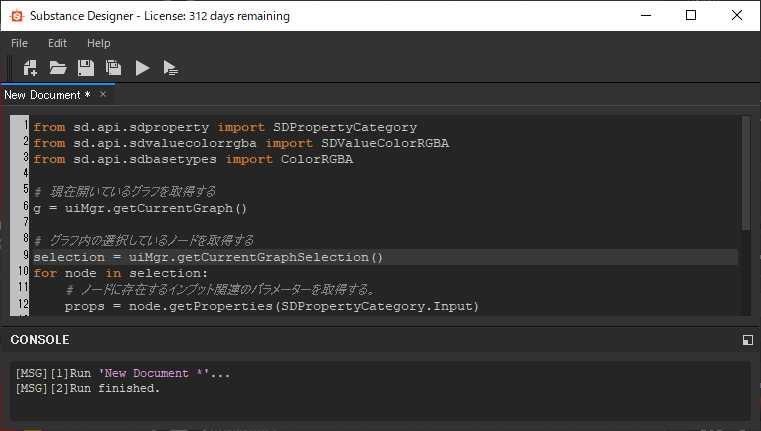Maximize the Substance Designer window
The image size is (761, 431).
tap(691, 16)
